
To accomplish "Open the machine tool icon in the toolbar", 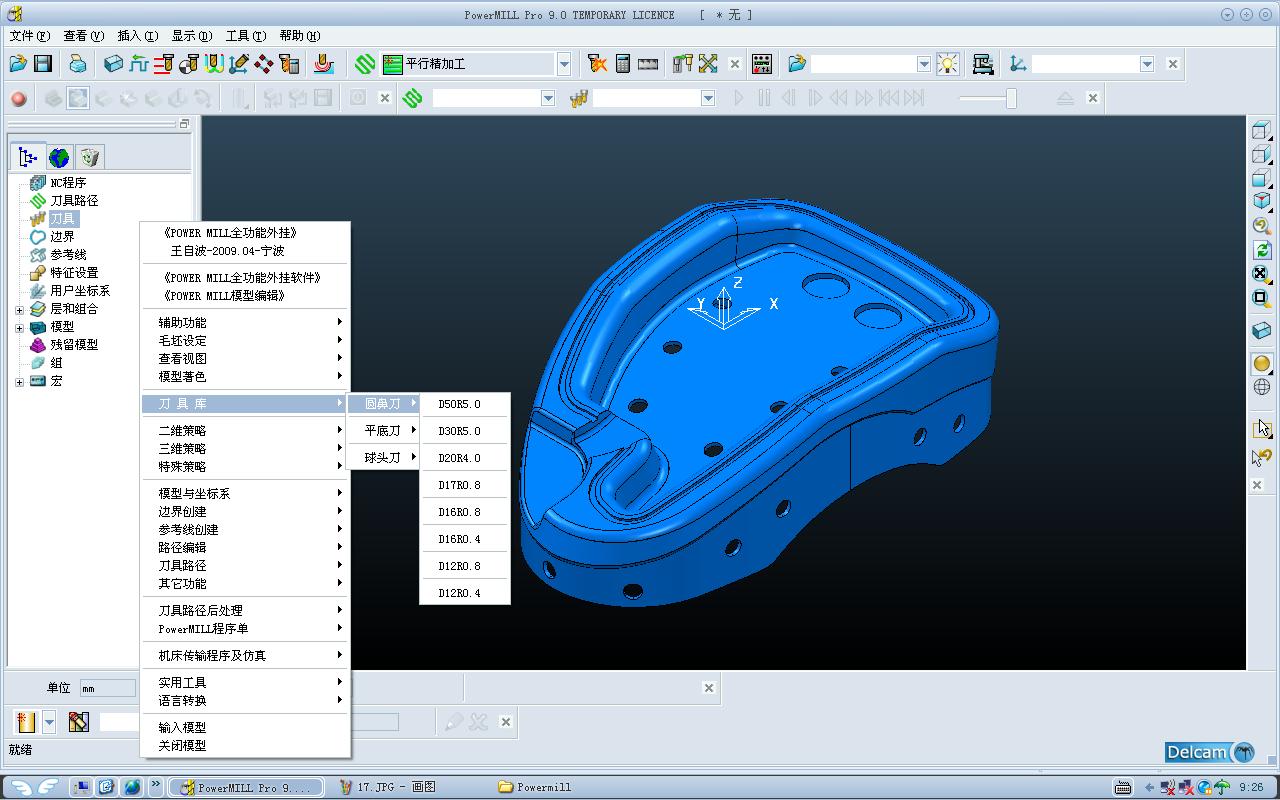I will click(983, 64).
